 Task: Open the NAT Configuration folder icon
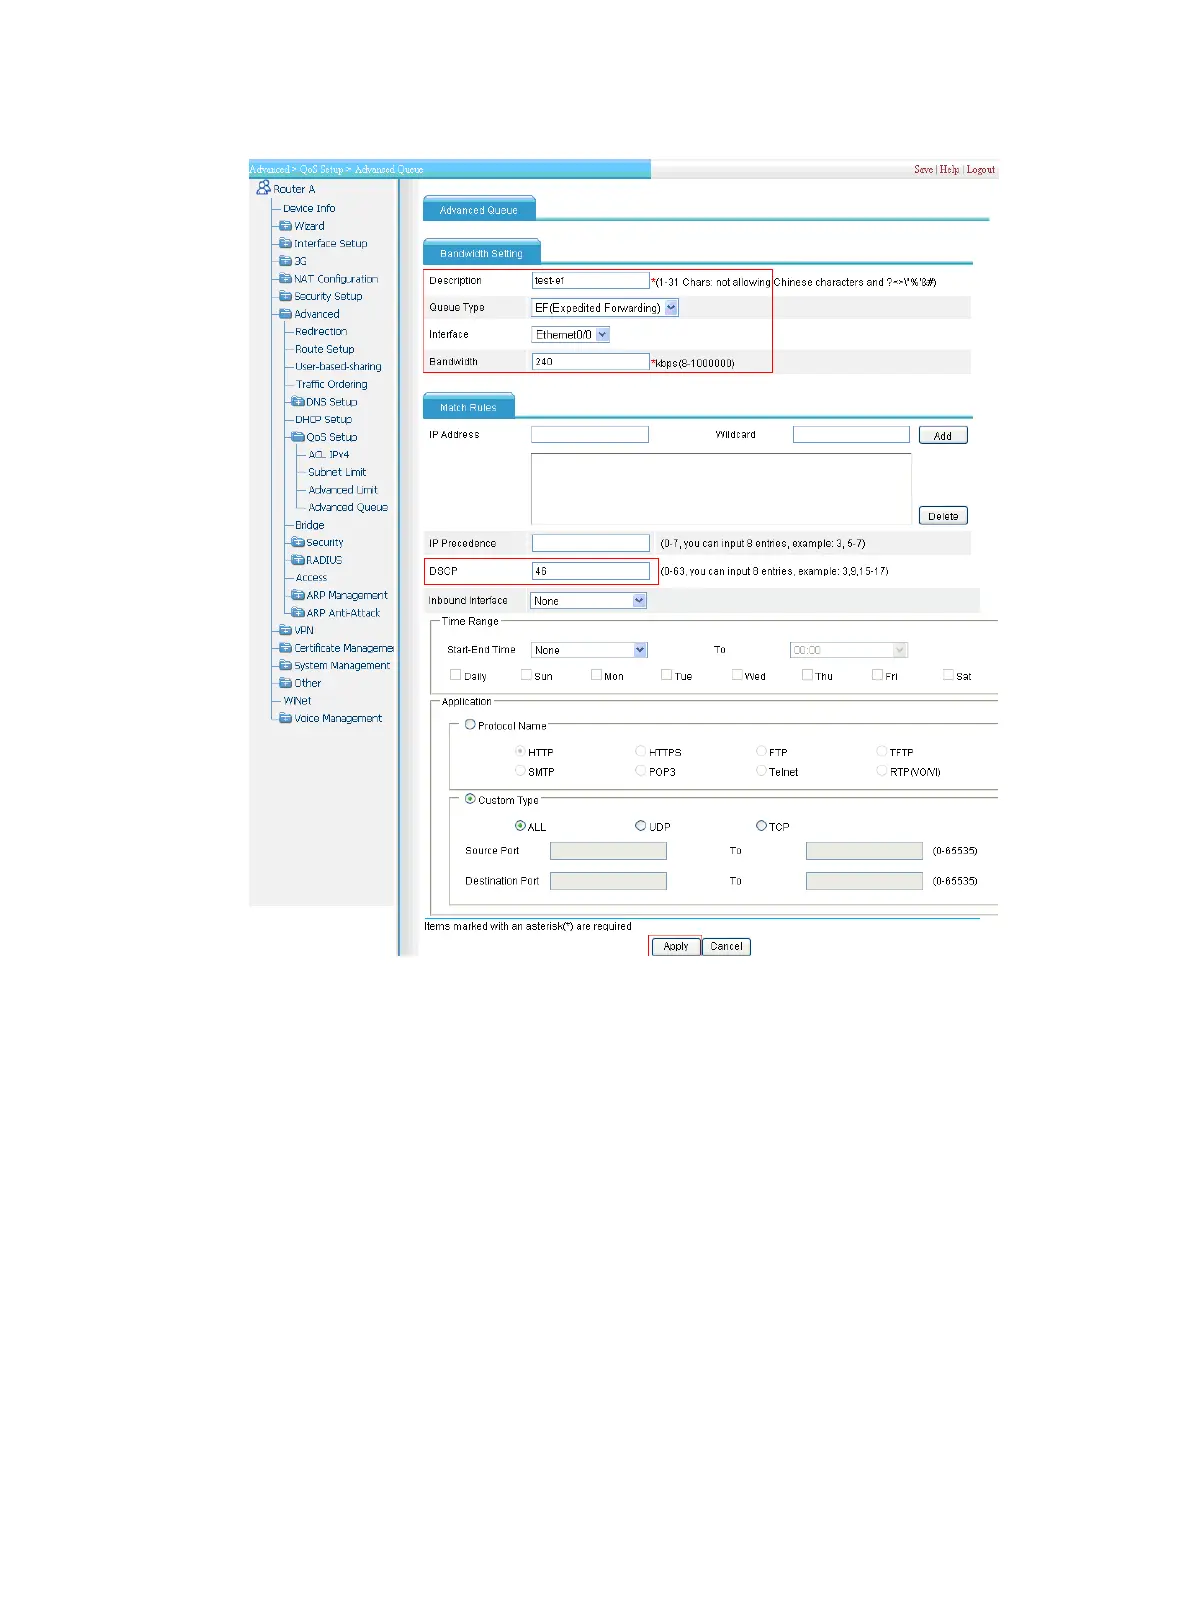pyautogui.click(x=285, y=279)
